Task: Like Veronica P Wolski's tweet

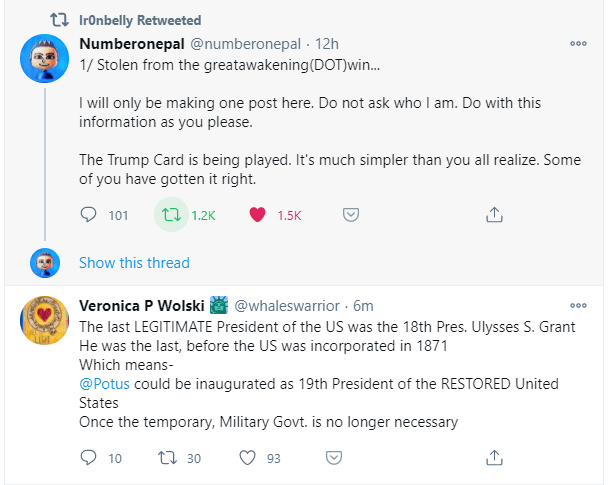Action: coord(246,458)
